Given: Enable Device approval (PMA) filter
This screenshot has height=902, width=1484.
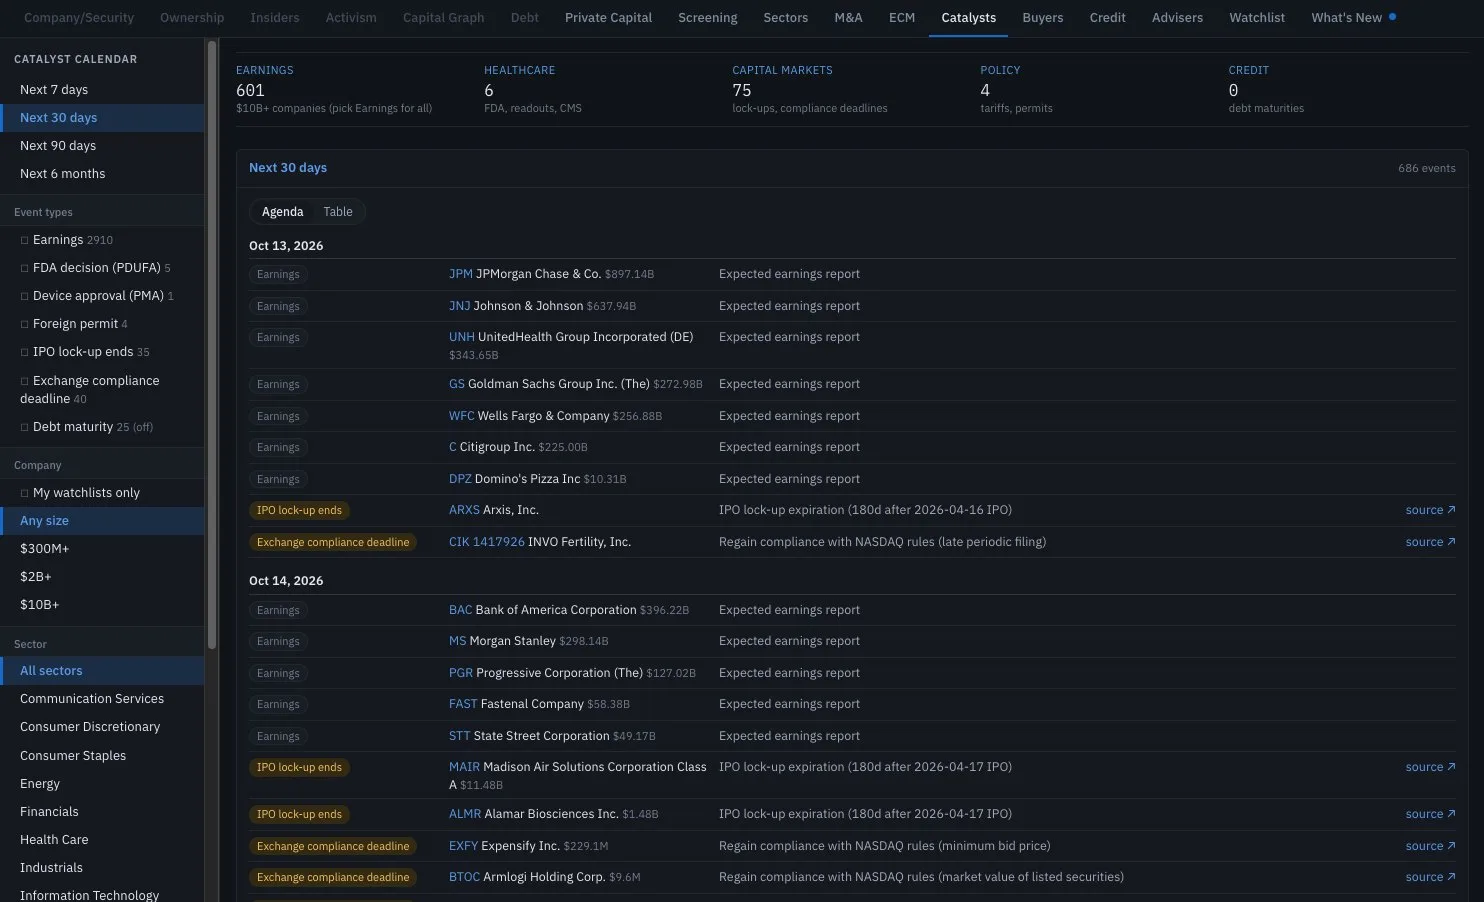Looking at the screenshot, I should coord(24,296).
